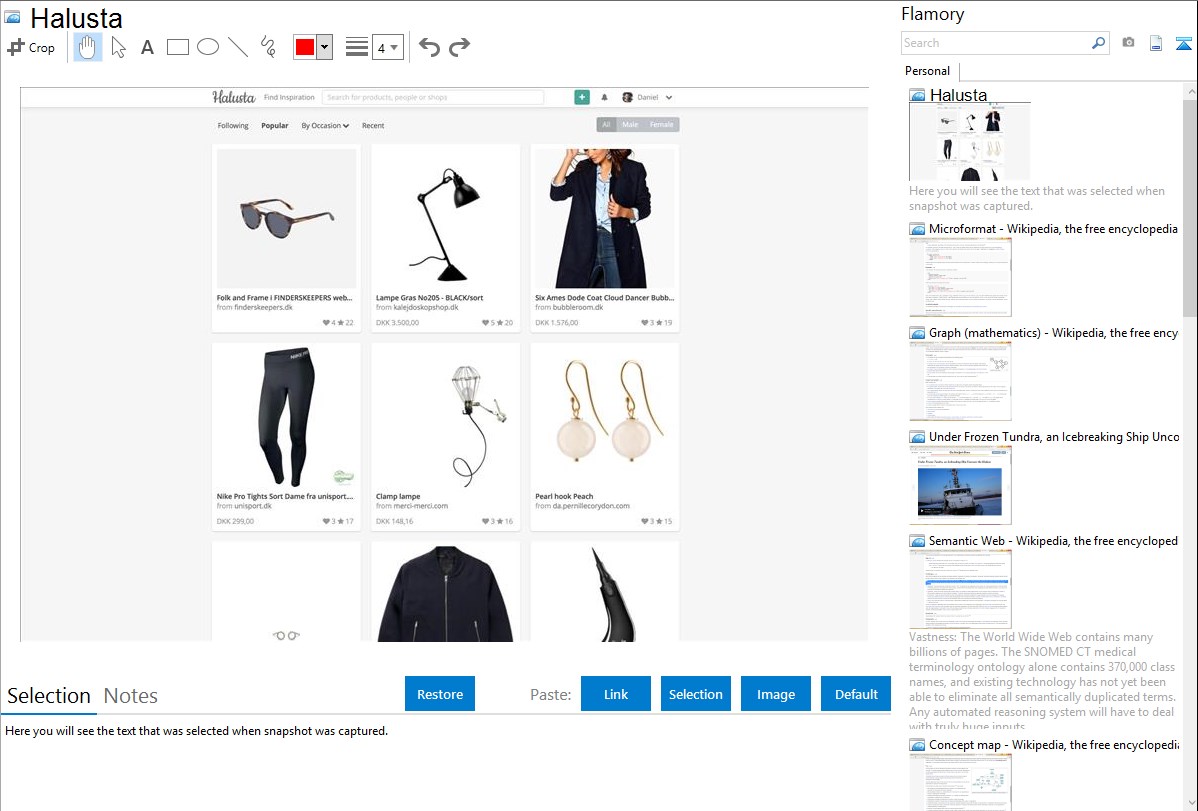
Task: Select the 'Under Frozen Tundra' snapshot title
Action: click(1054, 436)
